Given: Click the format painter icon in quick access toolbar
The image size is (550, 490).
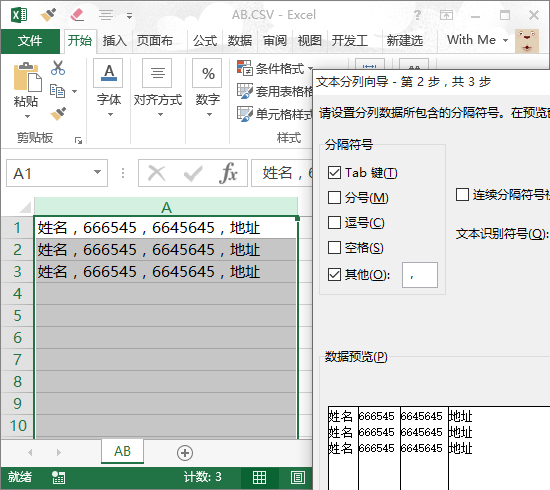Looking at the screenshot, I should [x=48, y=15].
